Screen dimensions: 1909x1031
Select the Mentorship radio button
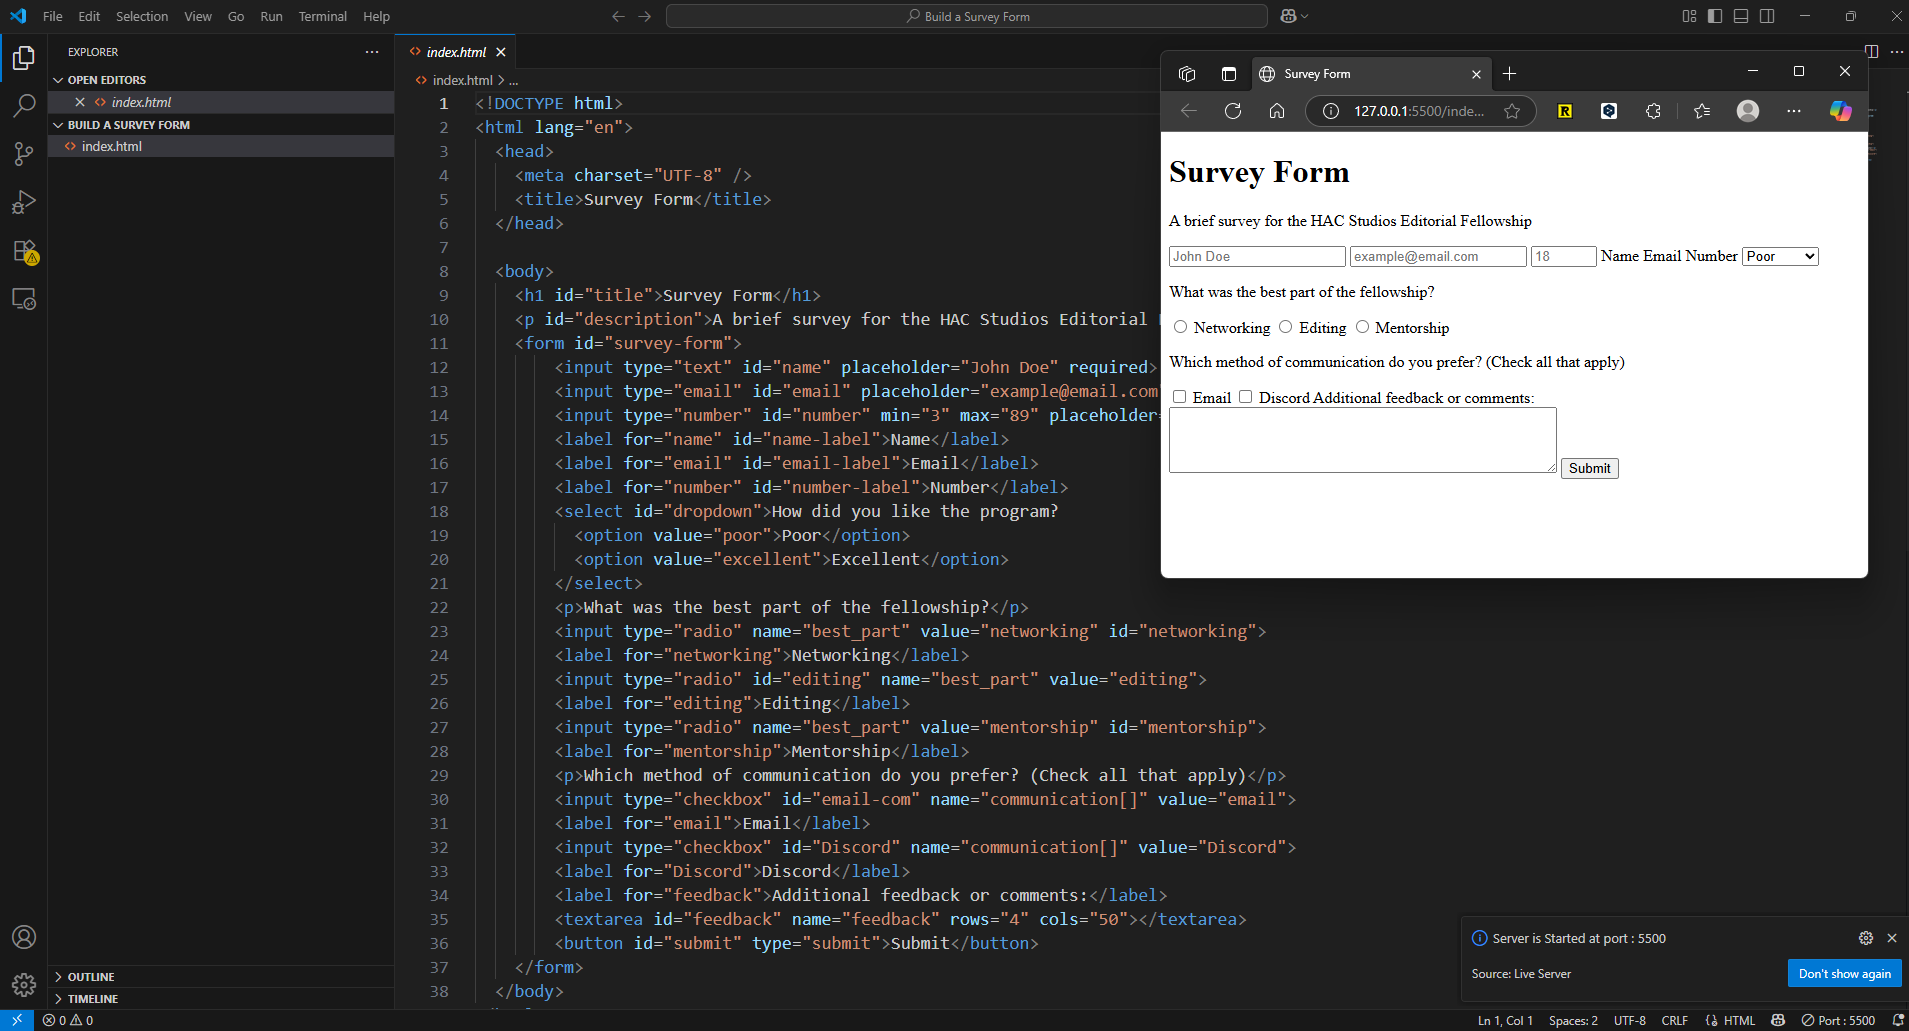tap(1362, 327)
